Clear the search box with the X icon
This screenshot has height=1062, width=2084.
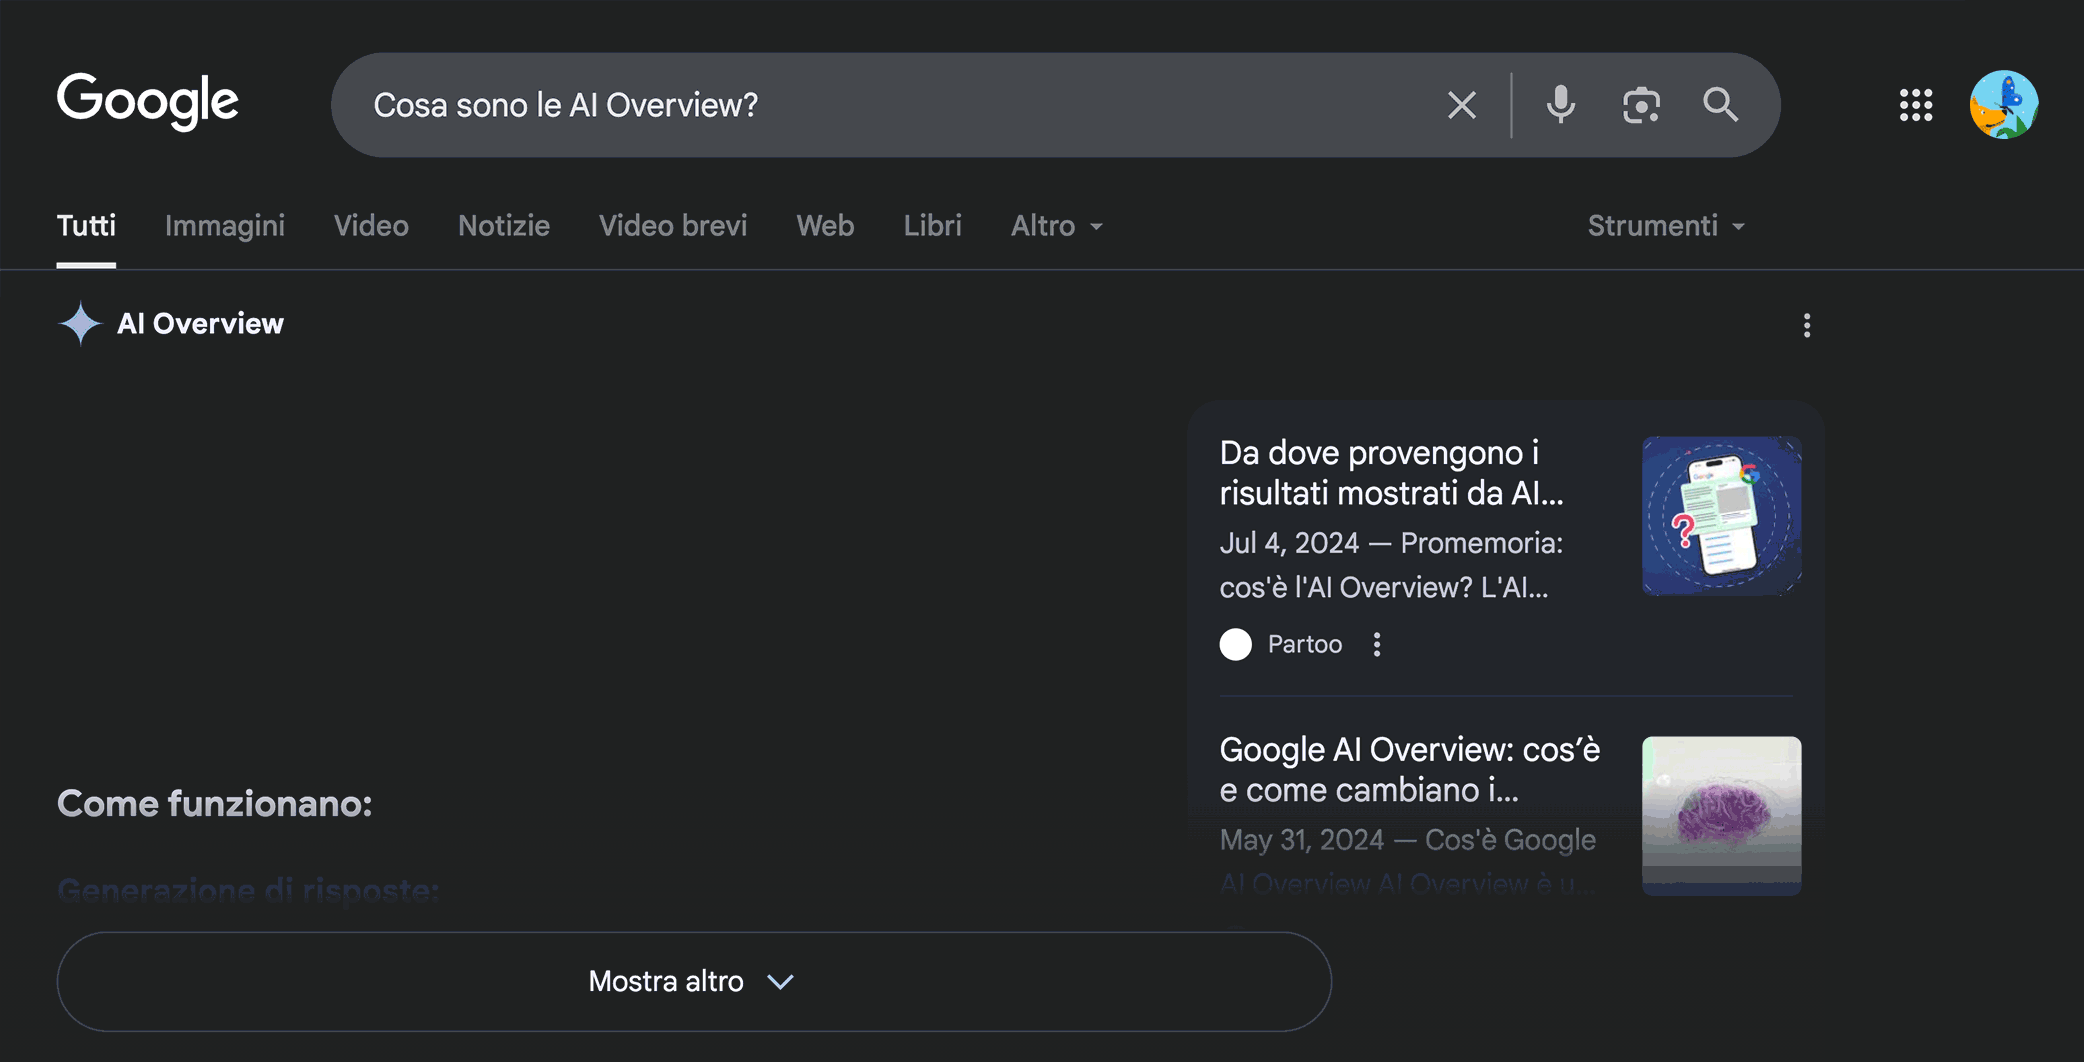[1461, 105]
